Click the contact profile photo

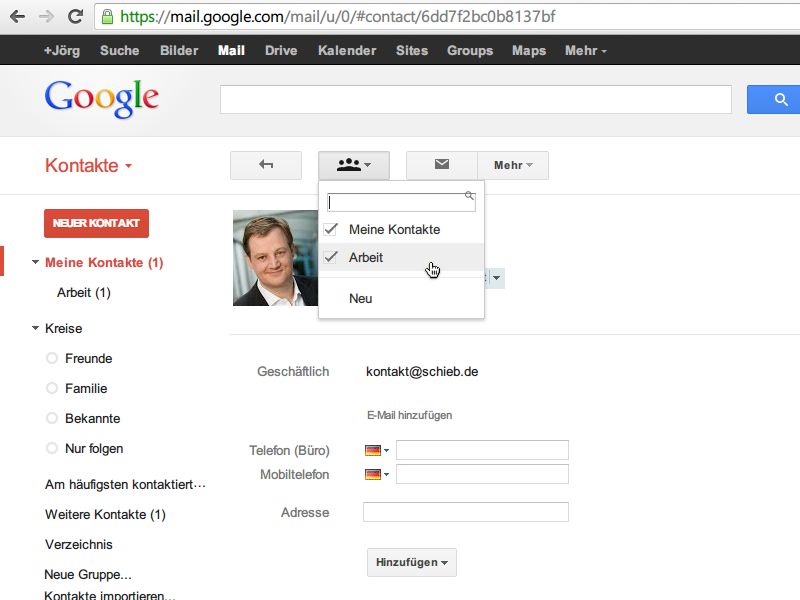pos(276,258)
